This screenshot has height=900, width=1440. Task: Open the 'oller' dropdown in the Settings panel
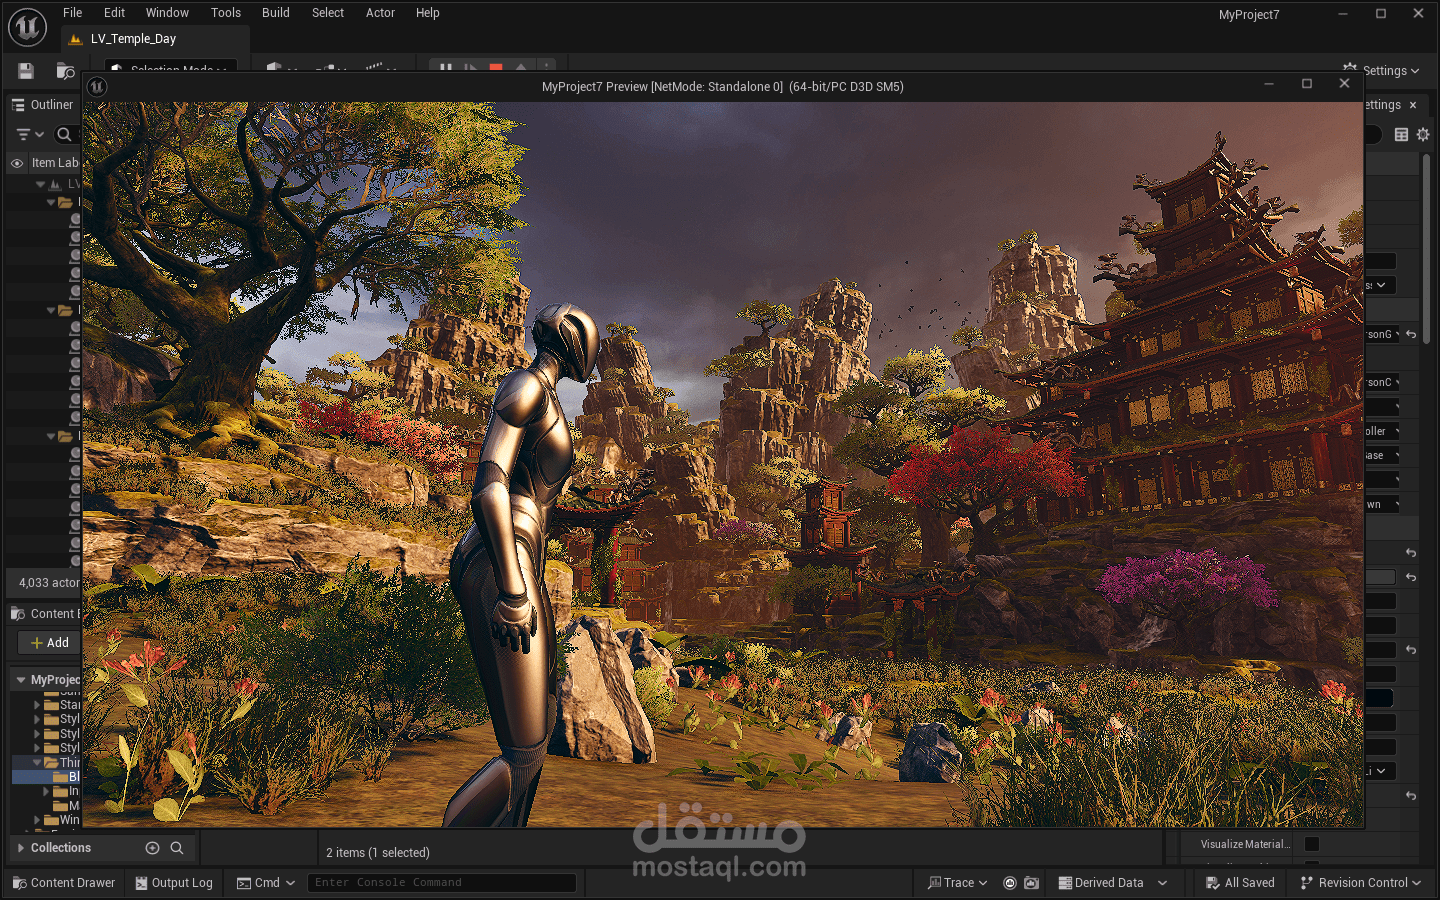coord(1384,431)
